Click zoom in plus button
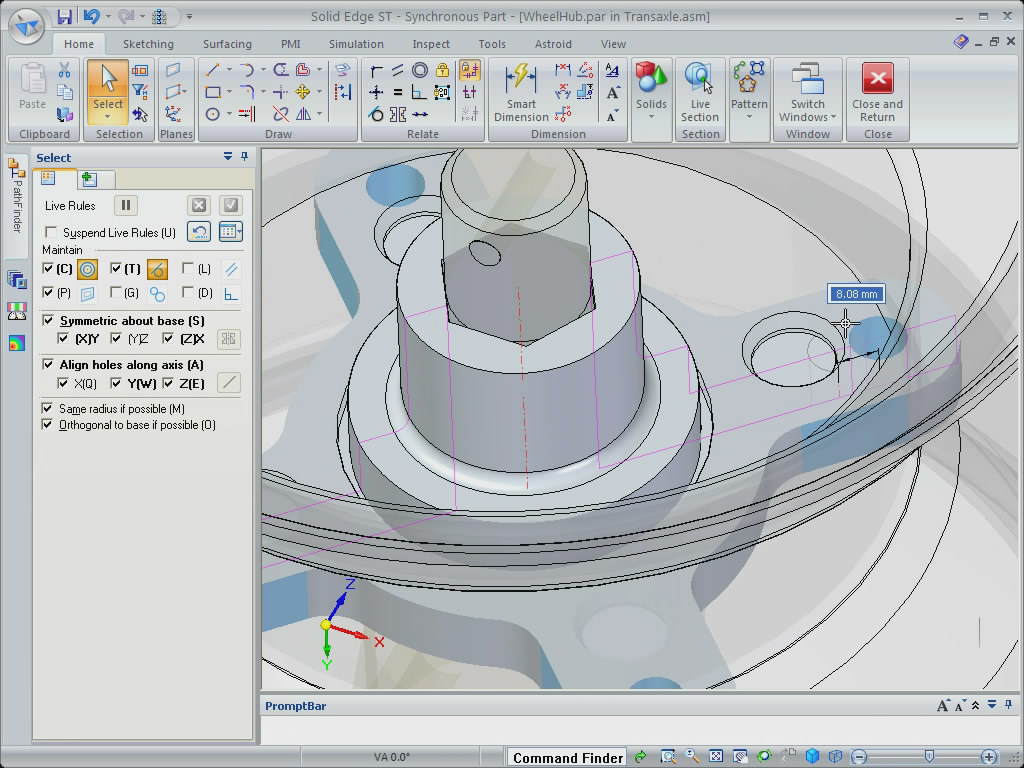This screenshot has height=768, width=1024. point(989,756)
